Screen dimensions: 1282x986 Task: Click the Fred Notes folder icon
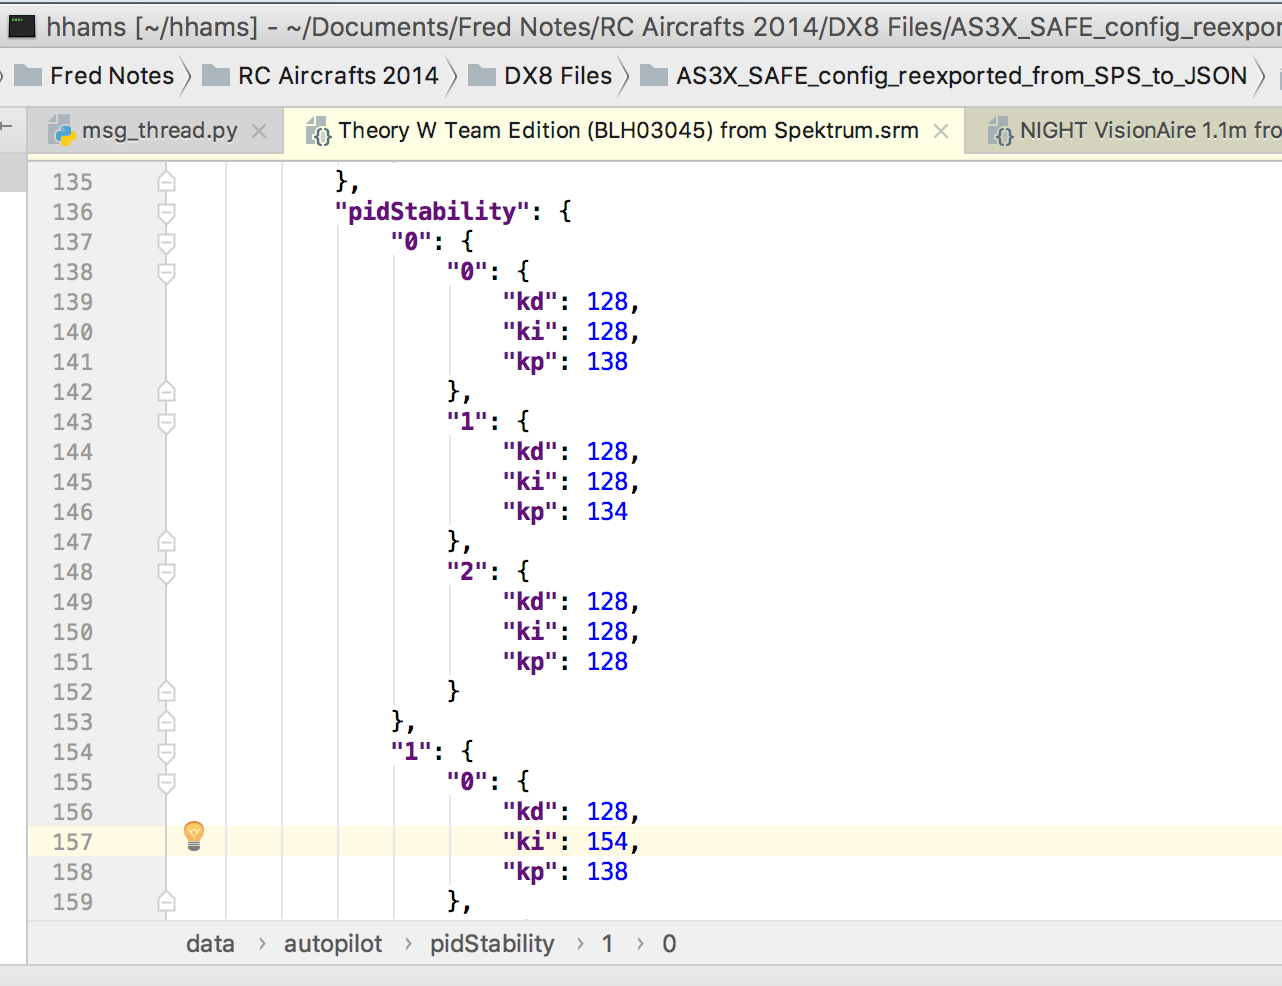[28, 76]
